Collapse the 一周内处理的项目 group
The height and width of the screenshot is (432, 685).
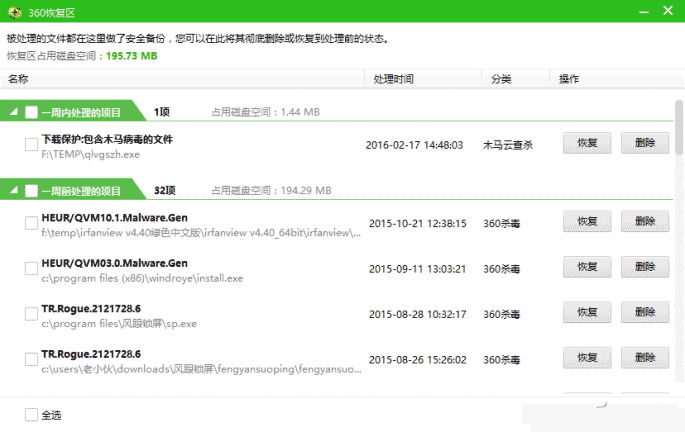coord(14,112)
